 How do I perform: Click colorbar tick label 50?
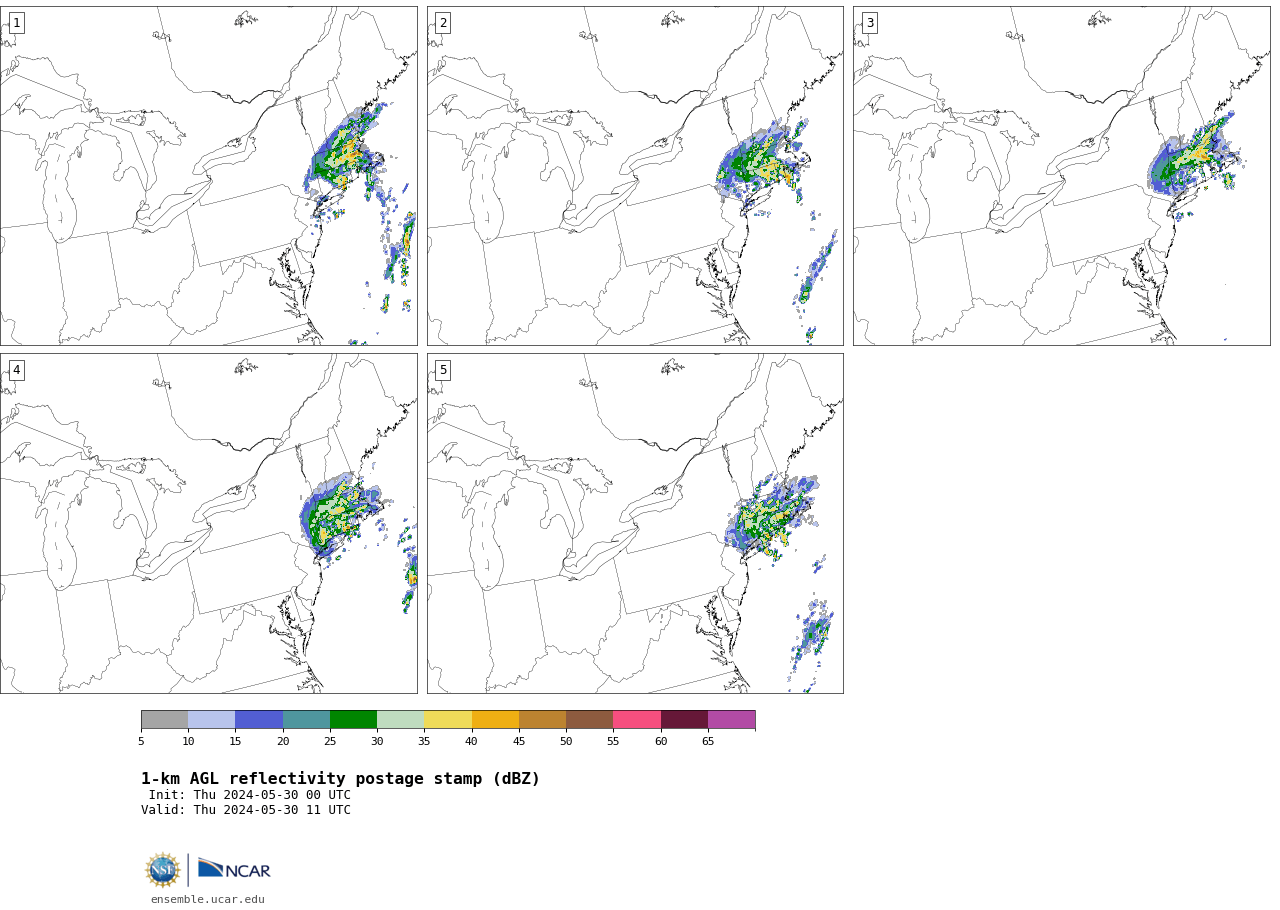click(x=566, y=741)
